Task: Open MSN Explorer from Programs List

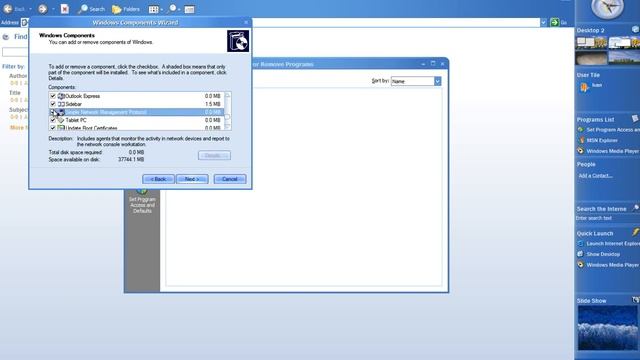Action: point(598,140)
